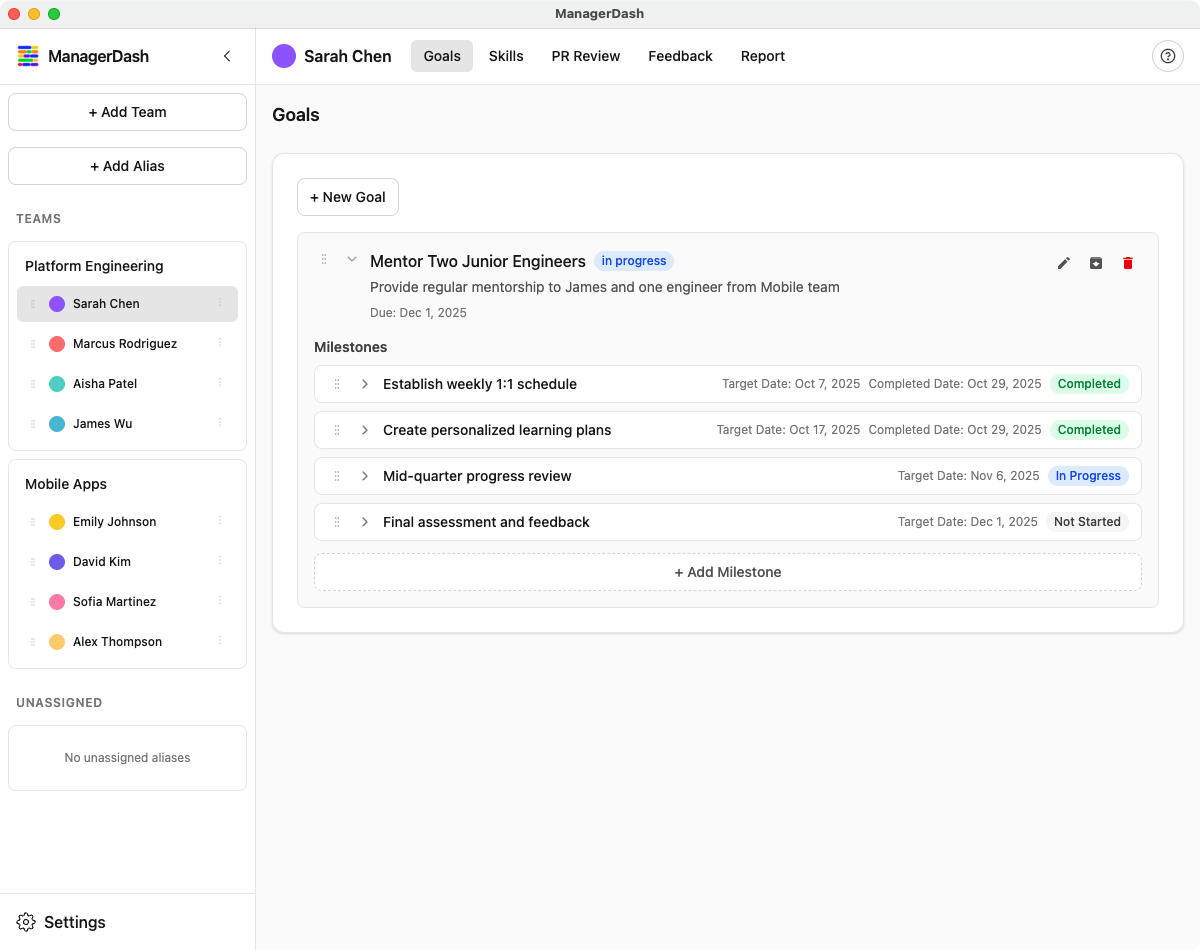1200x950 pixels.
Task: Click the + Add Team button
Action: pos(127,112)
